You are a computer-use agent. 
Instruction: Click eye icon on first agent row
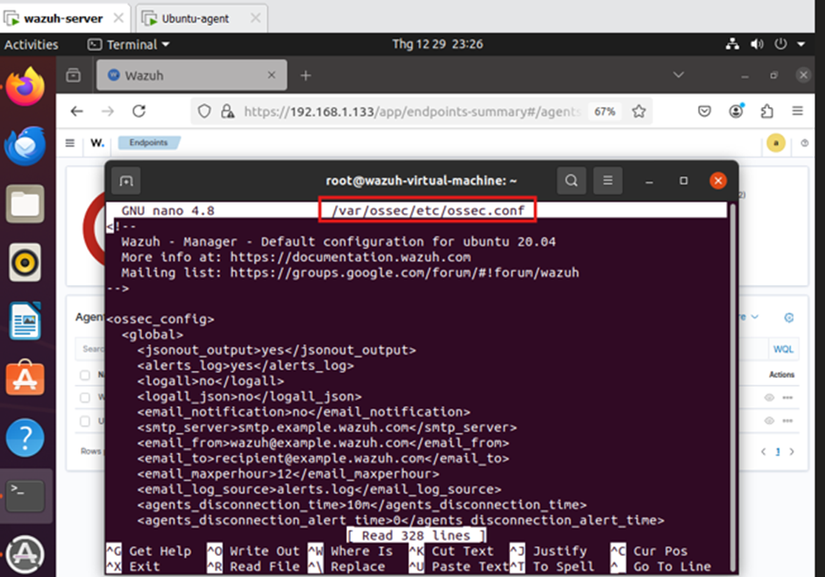769,398
